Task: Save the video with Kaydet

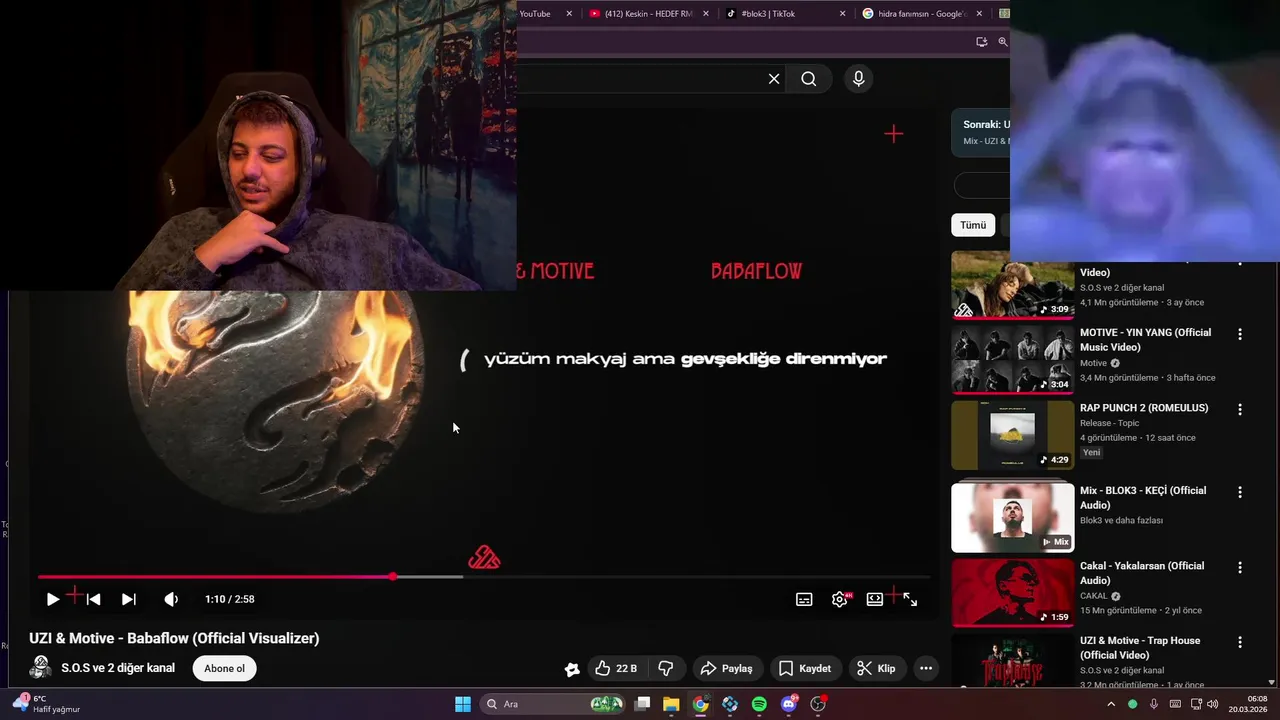Action: tap(805, 668)
